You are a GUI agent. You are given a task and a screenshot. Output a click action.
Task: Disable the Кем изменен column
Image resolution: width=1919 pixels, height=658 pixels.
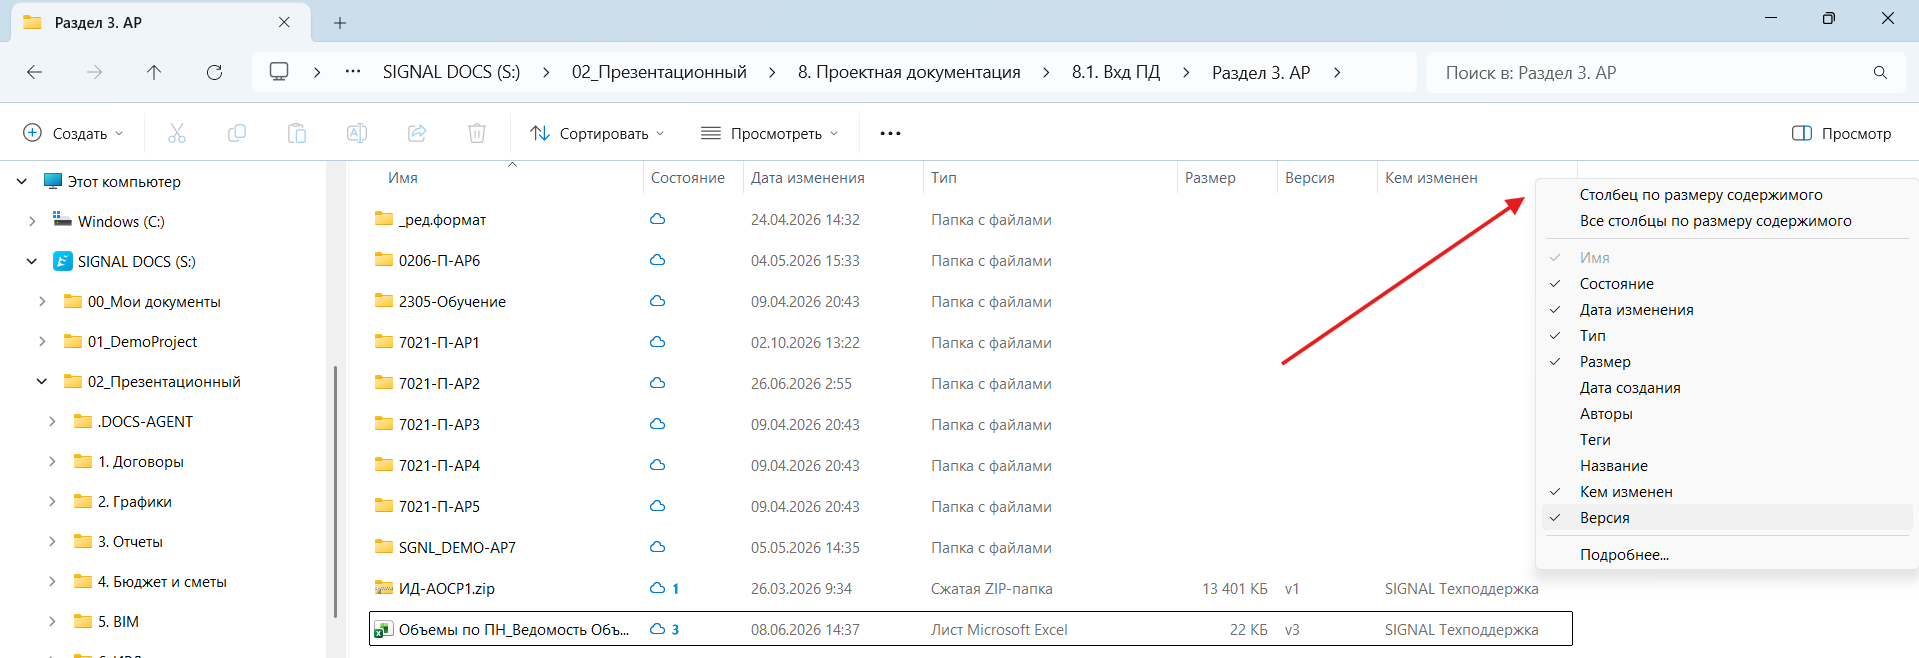click(1626, 492)
